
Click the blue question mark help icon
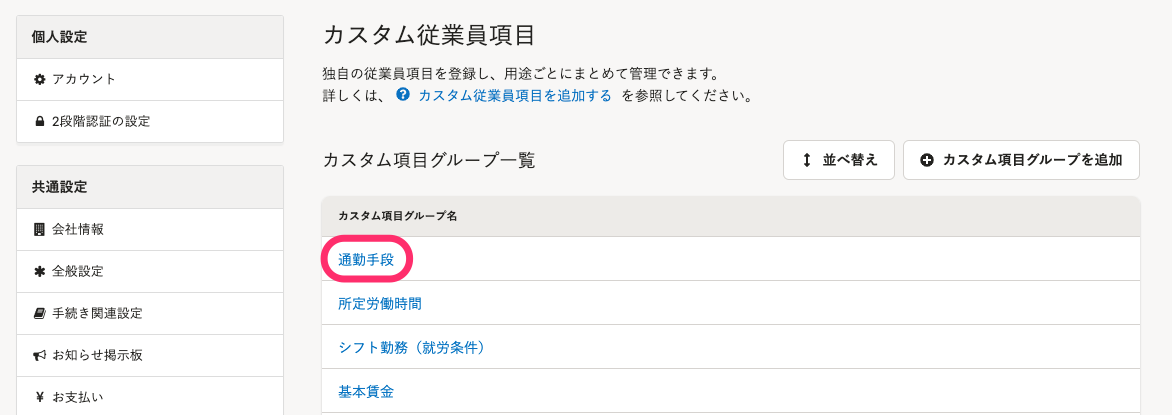pyautogui.click(x=404, y=96)
